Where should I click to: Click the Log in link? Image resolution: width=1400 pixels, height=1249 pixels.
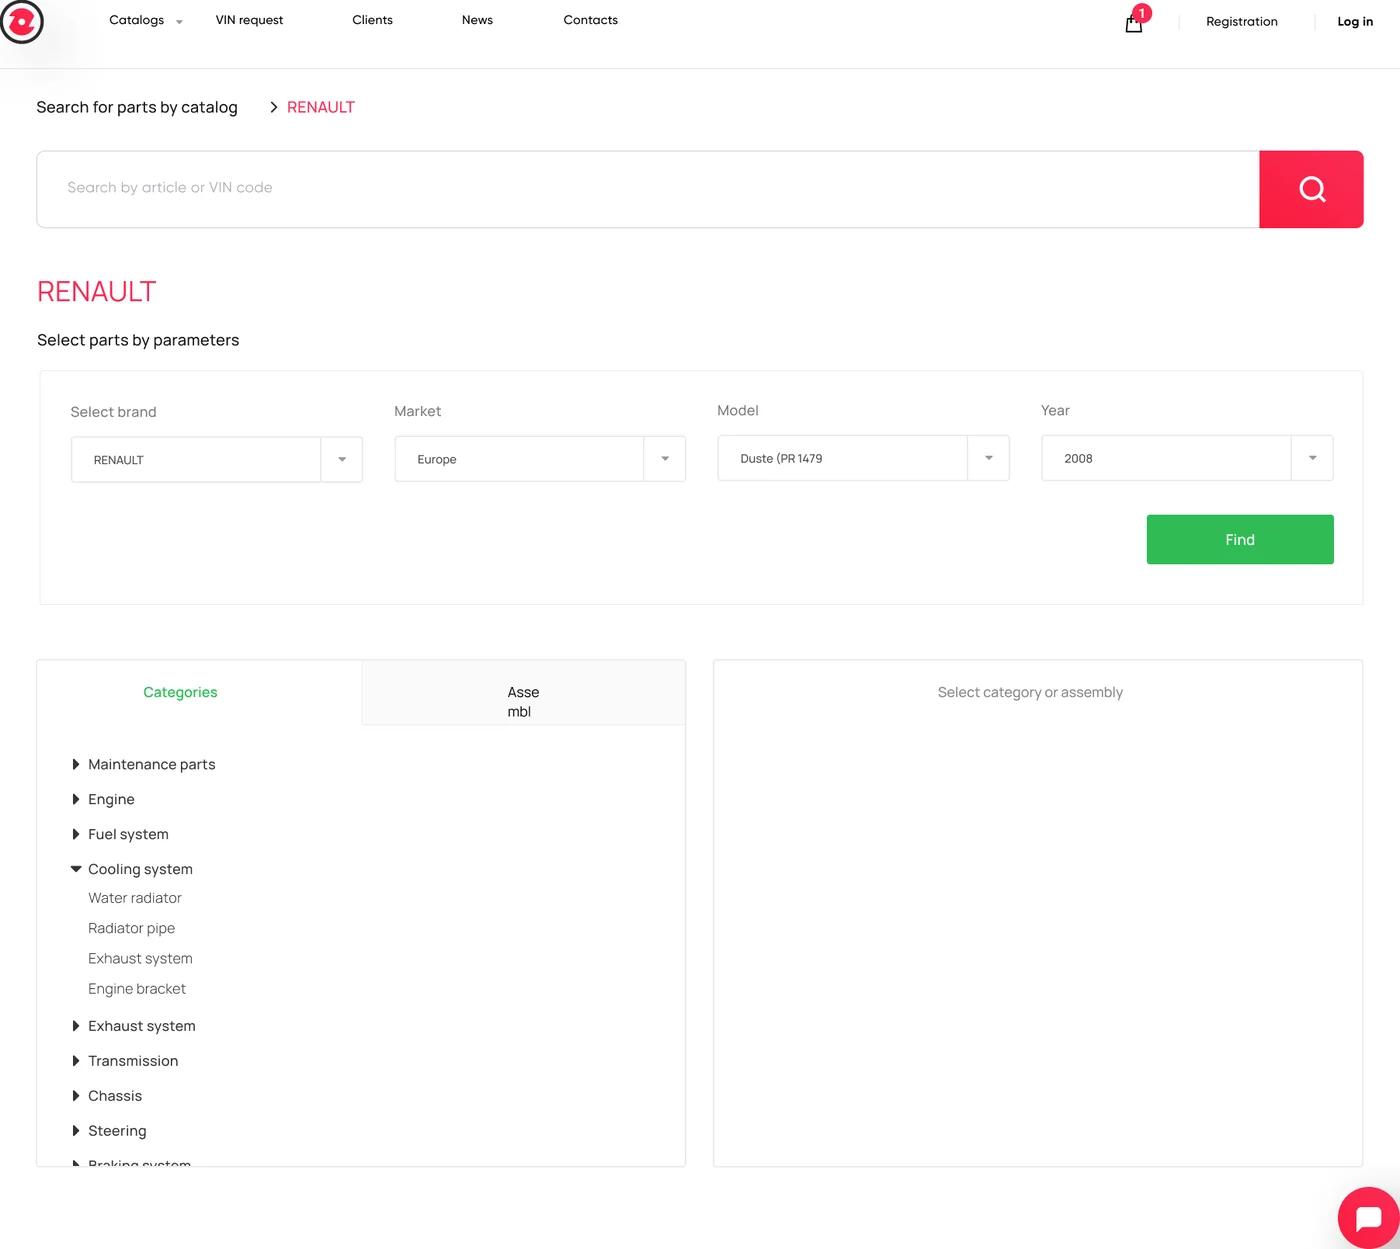tap(1355, 21)
